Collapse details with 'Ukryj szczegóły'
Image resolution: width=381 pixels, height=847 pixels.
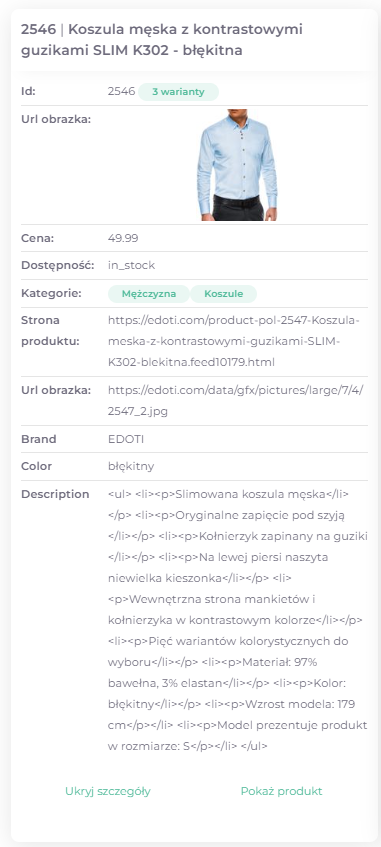pos(108,791)
